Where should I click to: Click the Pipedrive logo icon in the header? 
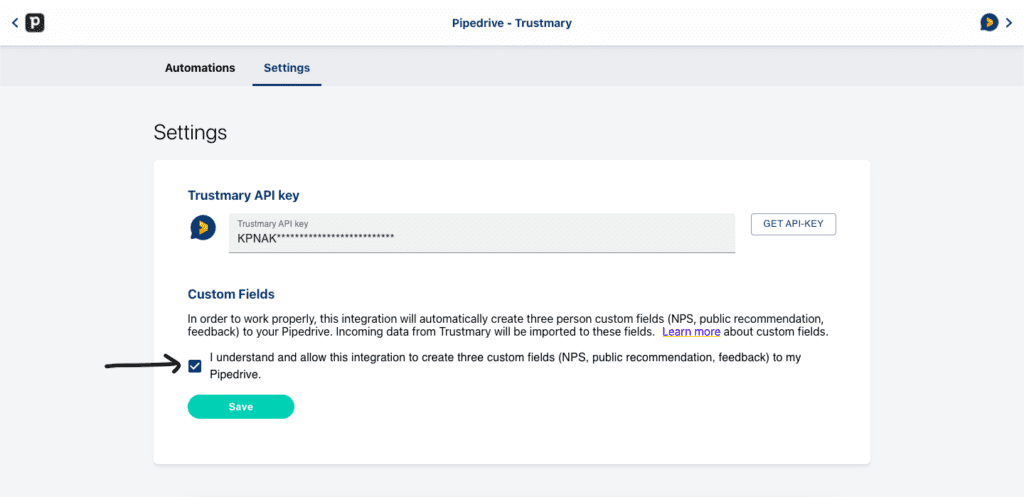(35, 23)
